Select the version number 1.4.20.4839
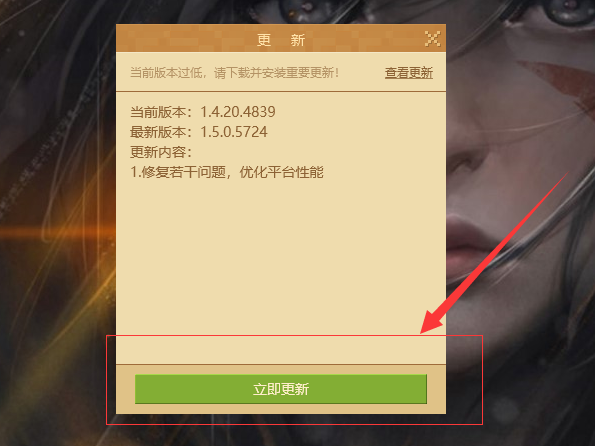 238,112
